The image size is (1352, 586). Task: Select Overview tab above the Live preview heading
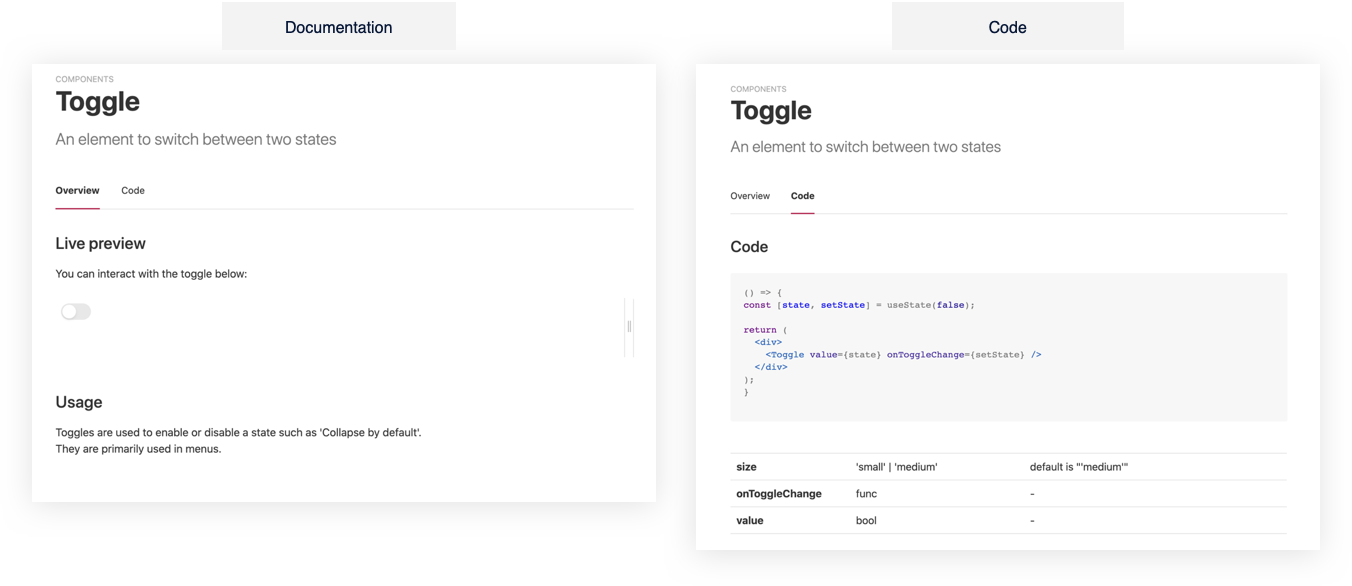77,191
